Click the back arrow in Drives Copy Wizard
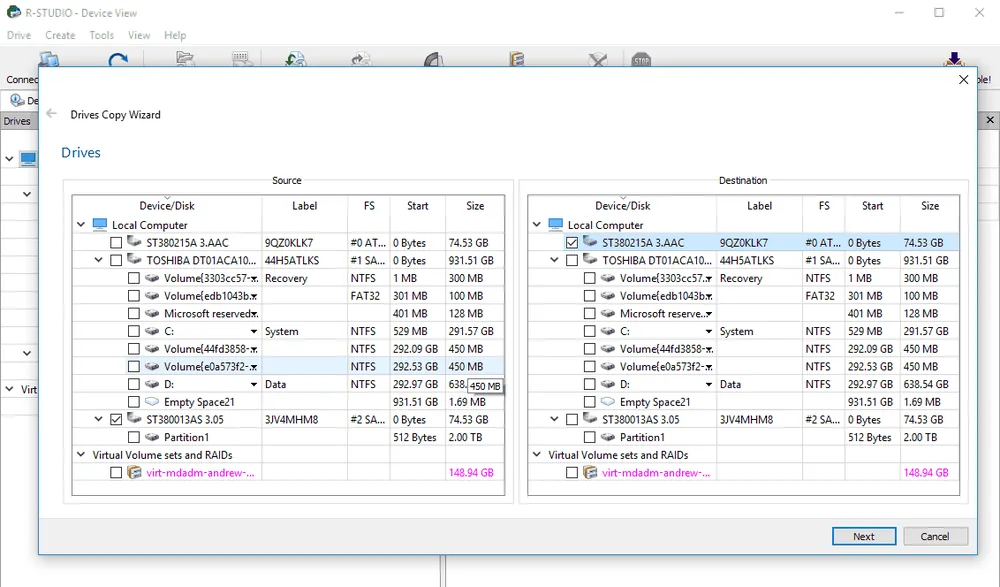This screenshot has height=587, width=1000. [52, 114]
